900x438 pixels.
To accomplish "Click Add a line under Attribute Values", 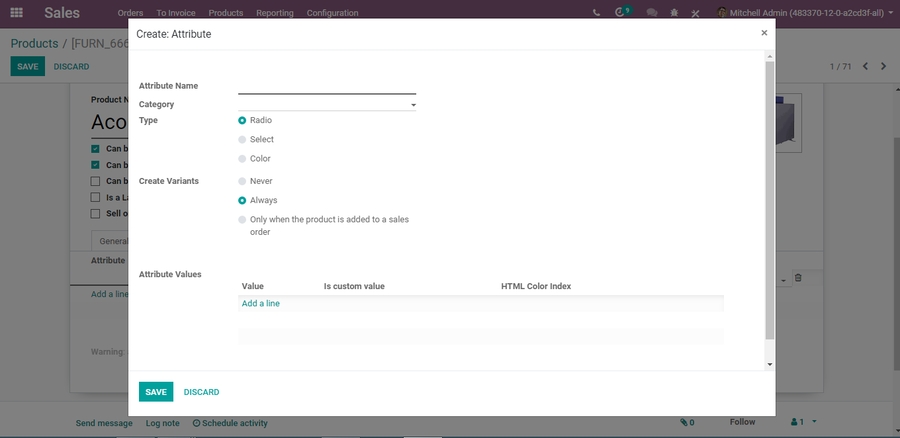I will 261,303.
